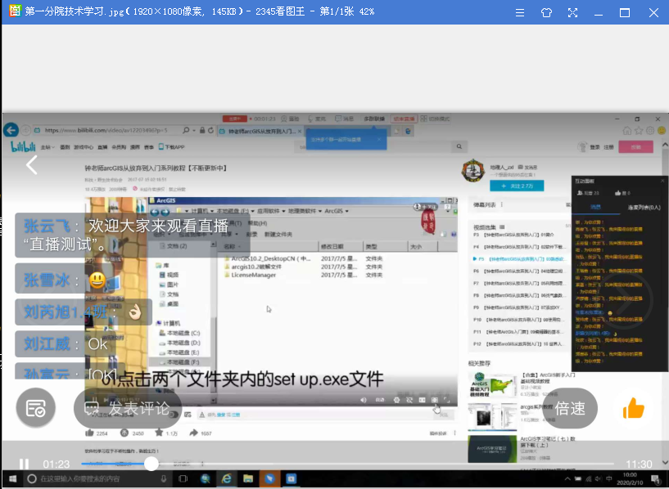The width and height of the screenshot is (669, 489).
Task: Pause the playback with pause button
Action: click(x=24, y=464)
